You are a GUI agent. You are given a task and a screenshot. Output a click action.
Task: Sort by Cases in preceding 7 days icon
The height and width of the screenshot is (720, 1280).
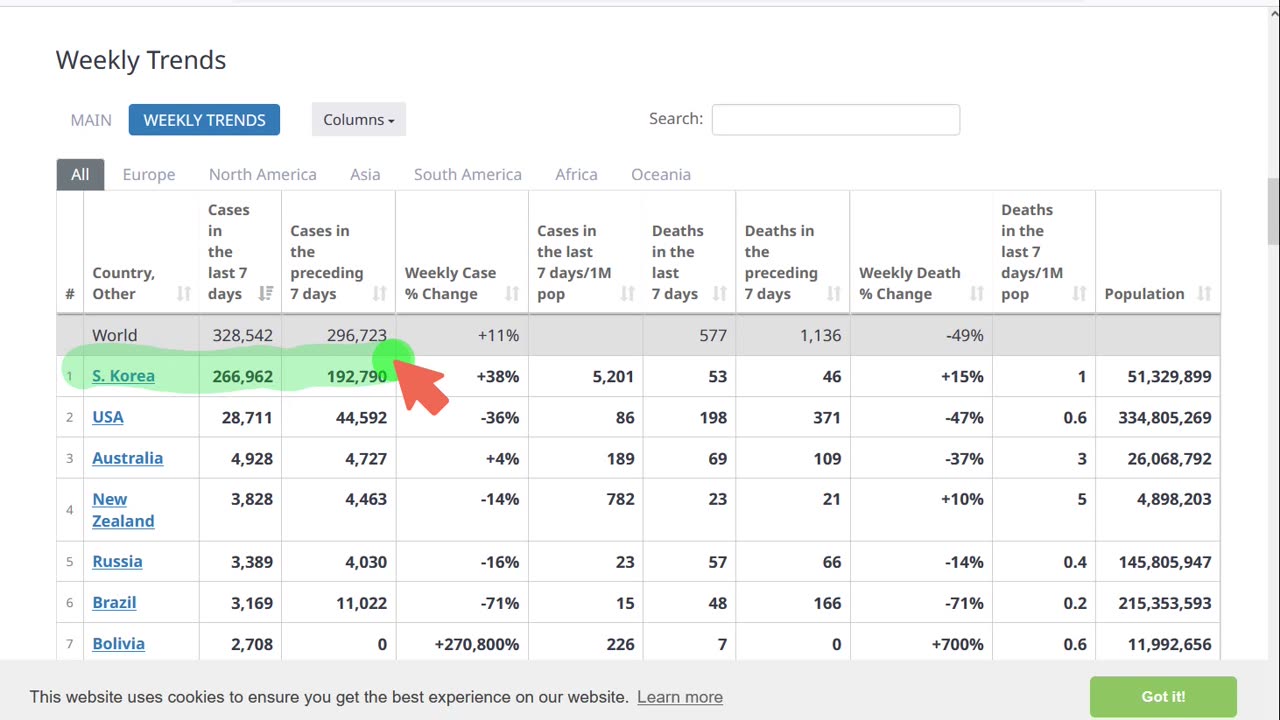click(x=380, y=294)
